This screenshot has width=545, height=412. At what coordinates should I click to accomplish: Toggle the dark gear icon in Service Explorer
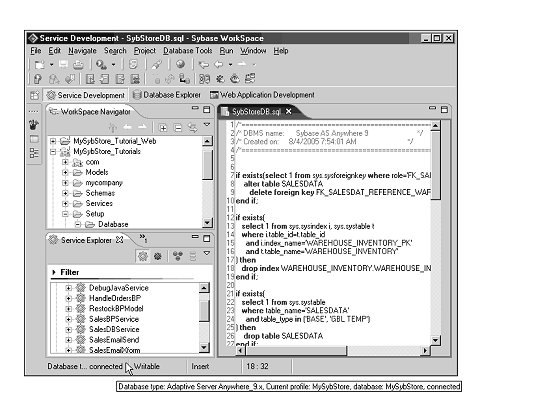click(158, 257)
